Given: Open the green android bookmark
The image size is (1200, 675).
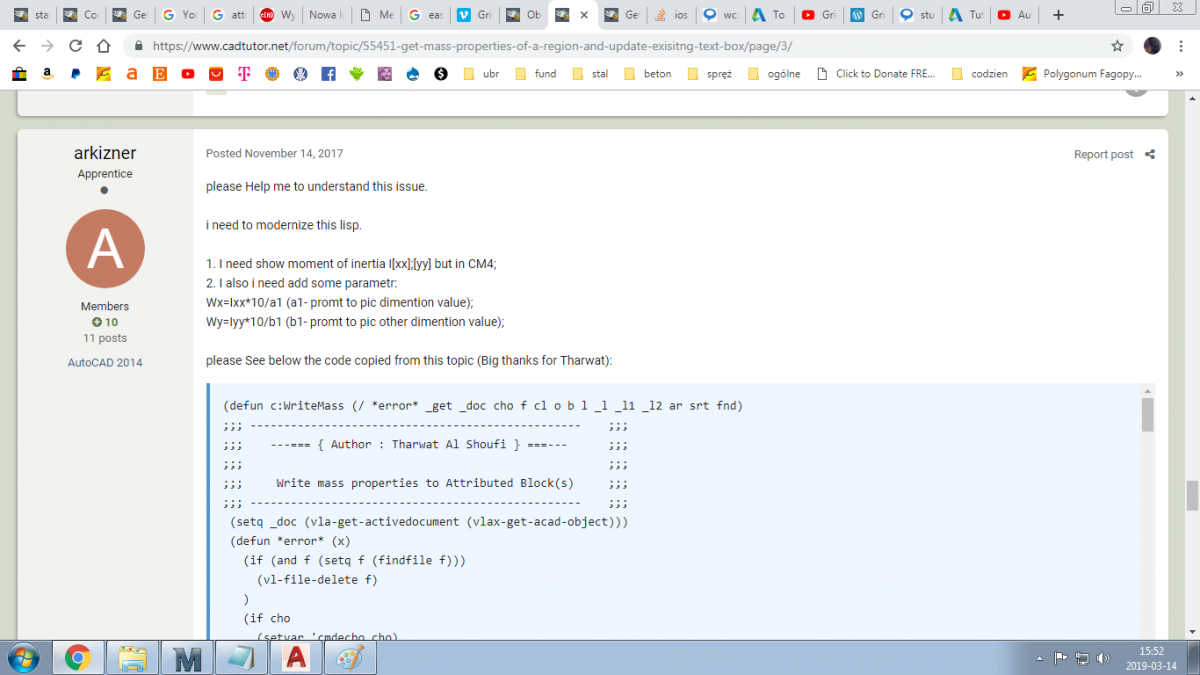Looking at the screenshot, I should (356, 74).
